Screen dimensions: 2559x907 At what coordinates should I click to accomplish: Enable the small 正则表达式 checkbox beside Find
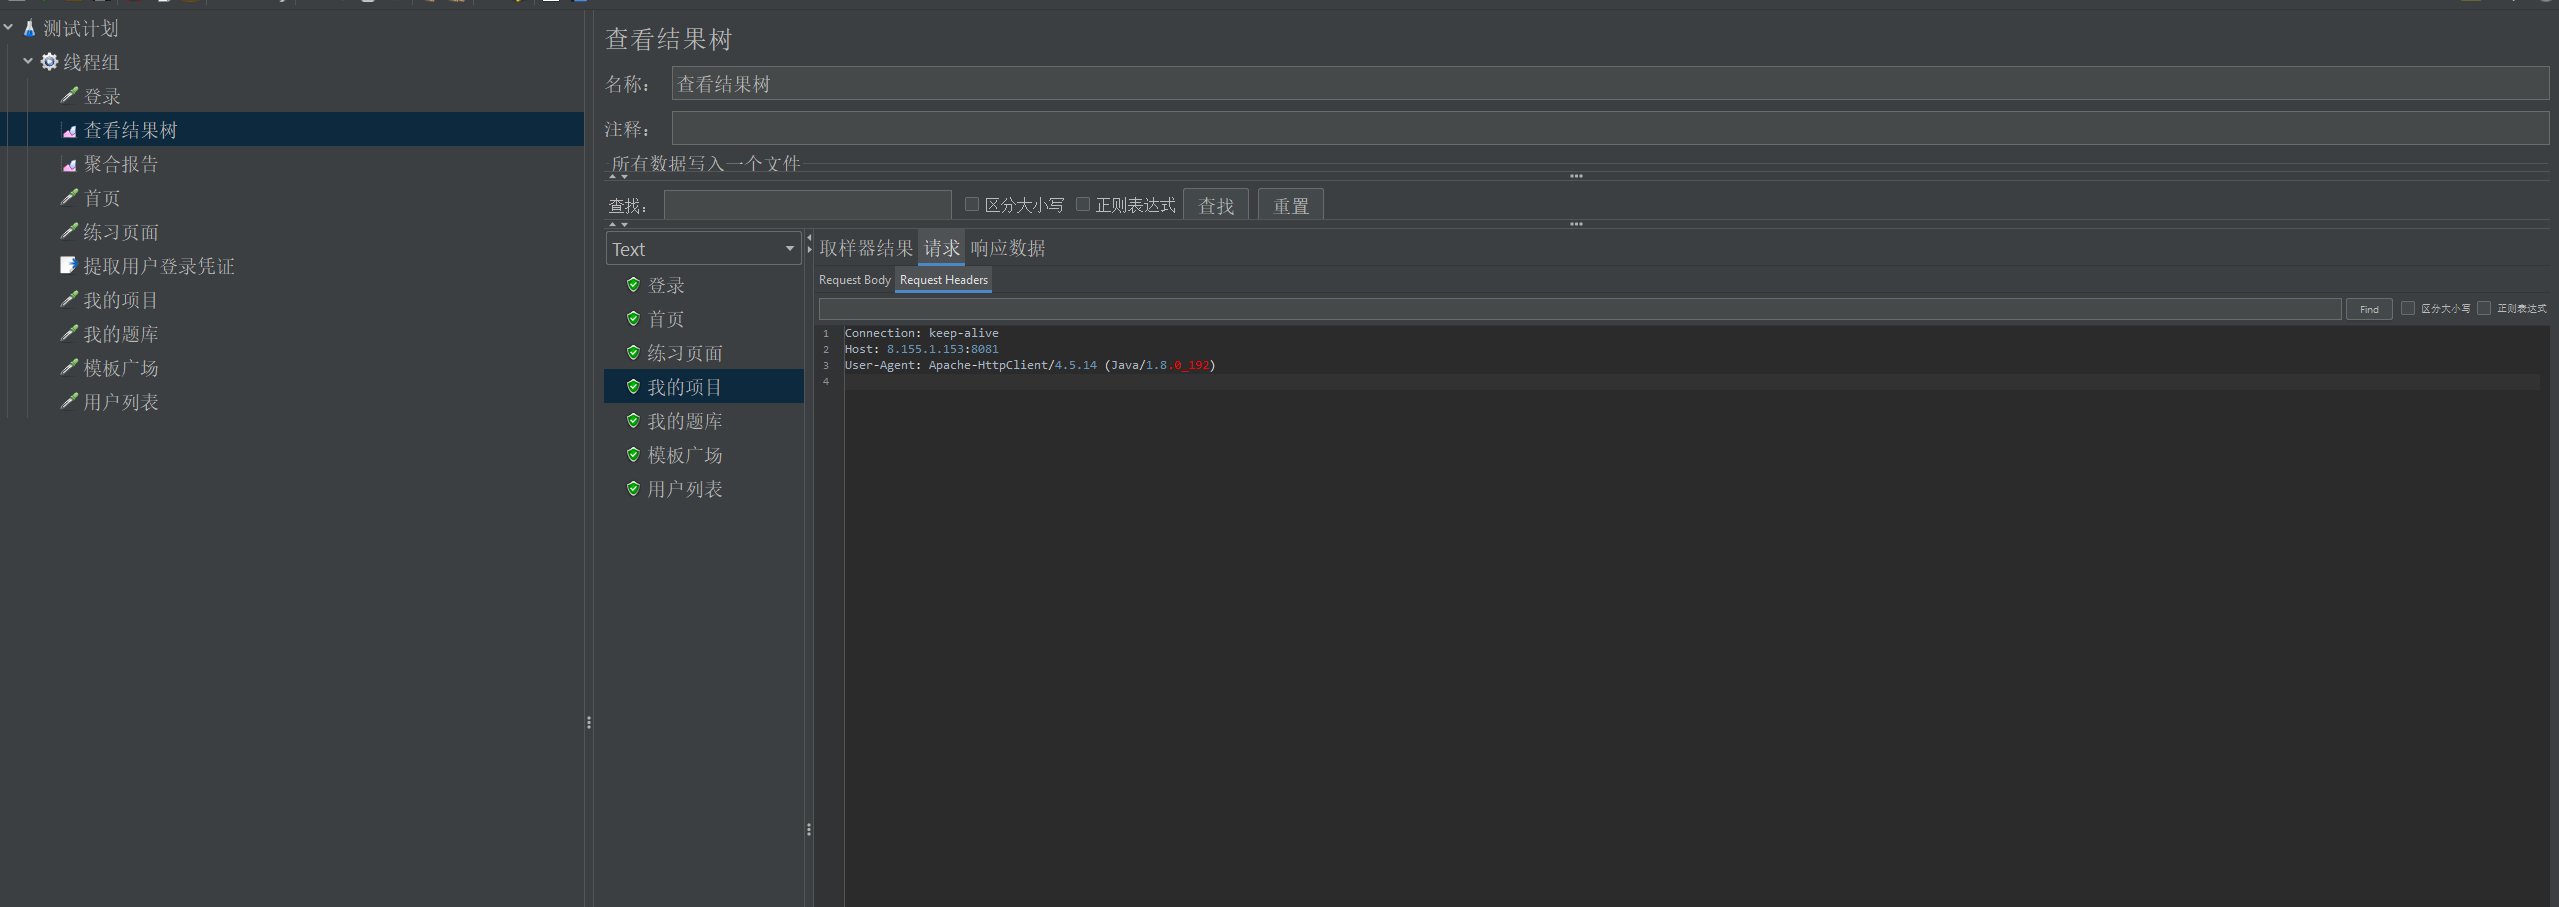[2484, 308]
